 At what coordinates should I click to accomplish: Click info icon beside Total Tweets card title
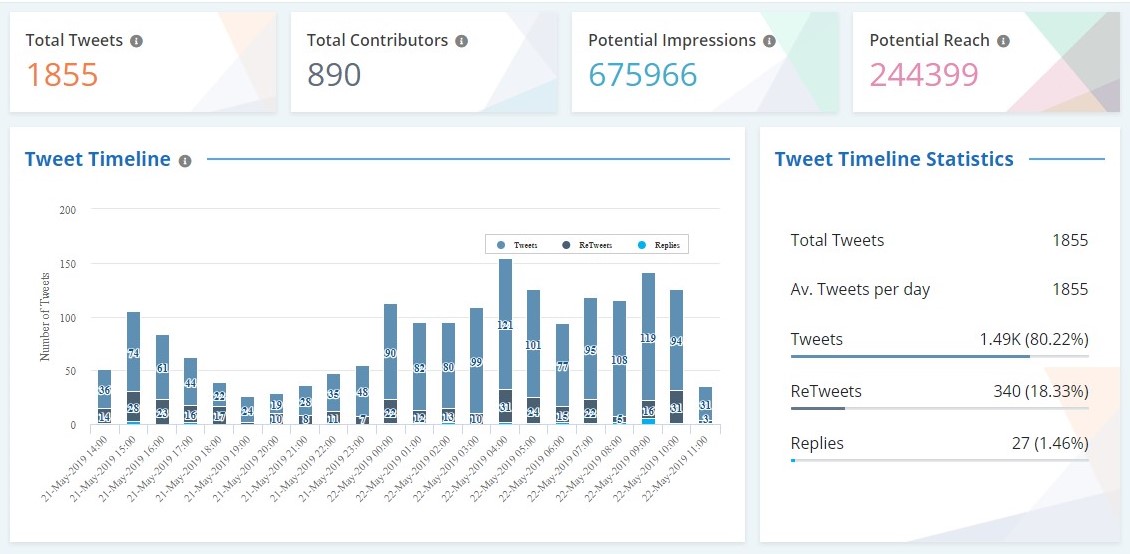(137, 41)
